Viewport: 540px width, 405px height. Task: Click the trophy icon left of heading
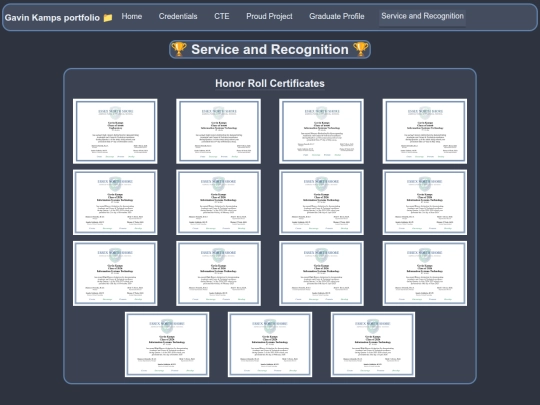tap(179, 49)
